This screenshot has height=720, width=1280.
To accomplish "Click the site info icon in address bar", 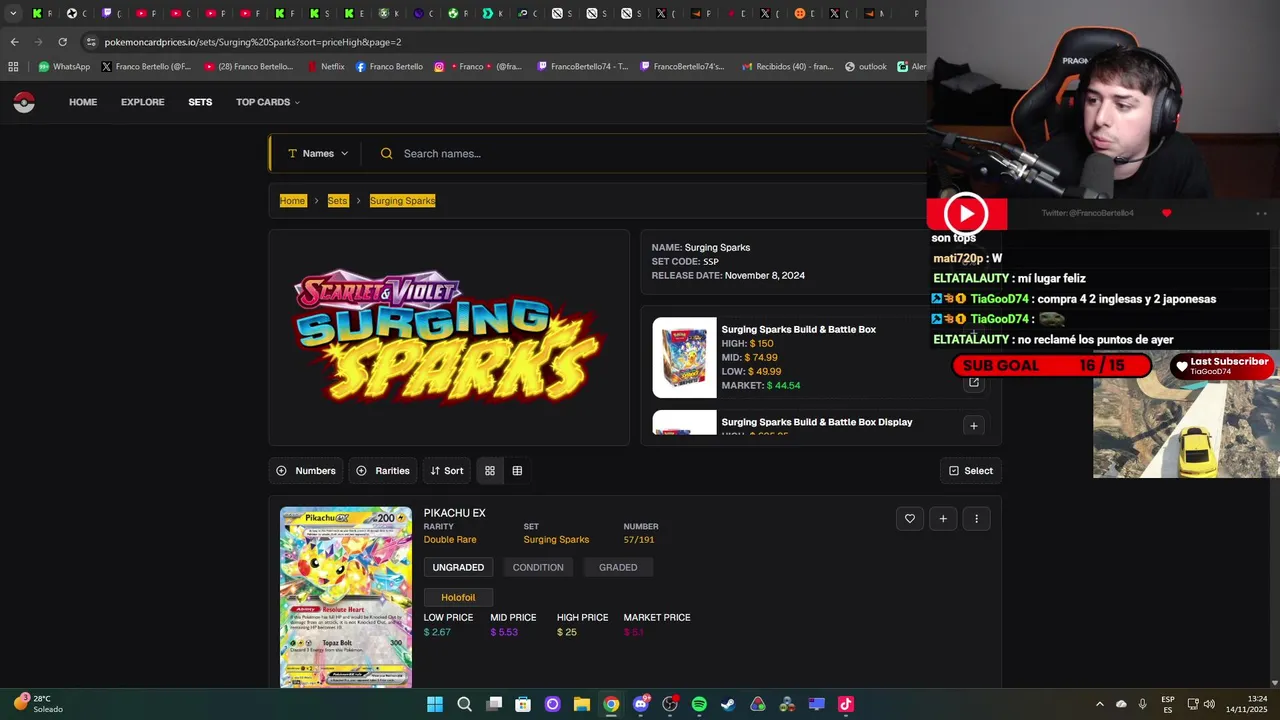I will click(91, 42).
